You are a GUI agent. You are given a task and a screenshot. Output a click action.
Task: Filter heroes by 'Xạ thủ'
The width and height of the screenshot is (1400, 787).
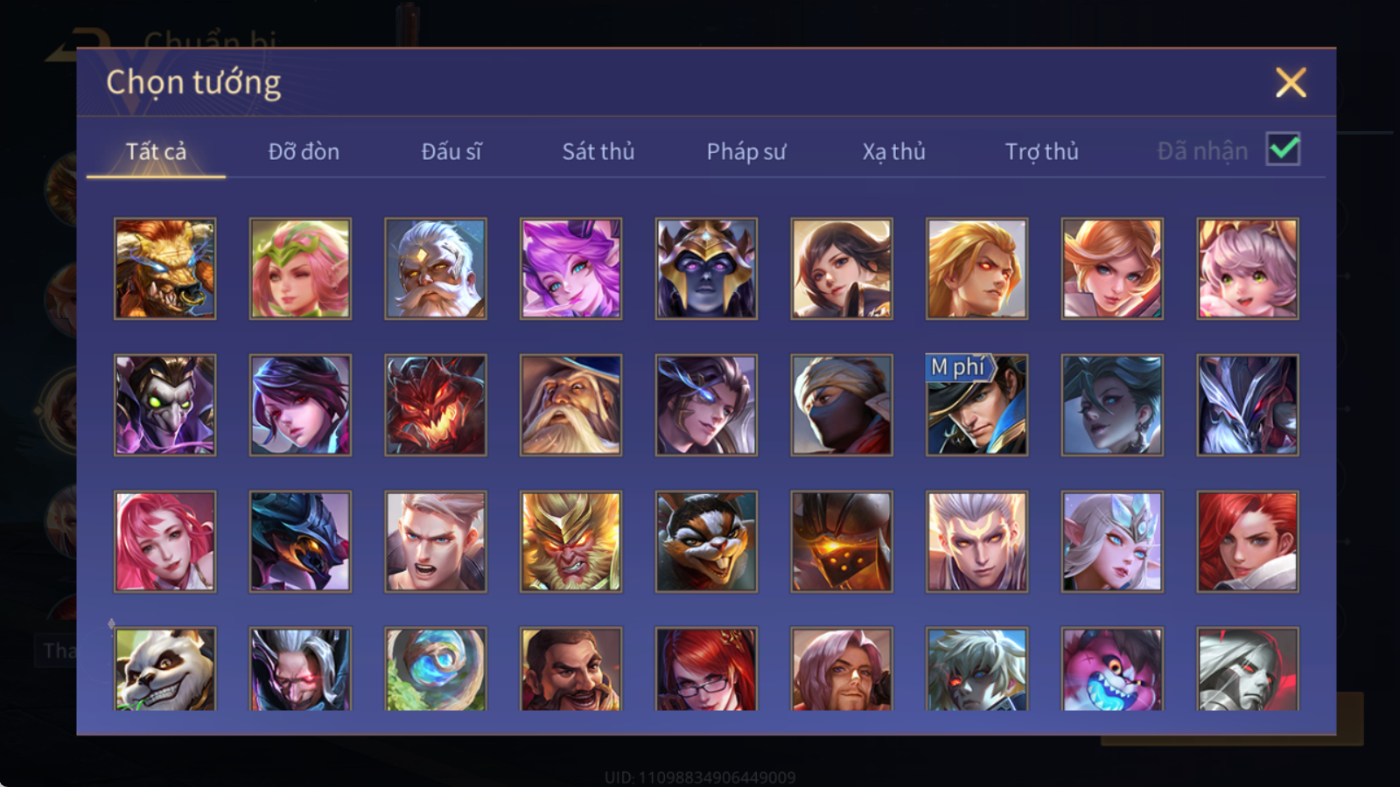tap(894, 151)
